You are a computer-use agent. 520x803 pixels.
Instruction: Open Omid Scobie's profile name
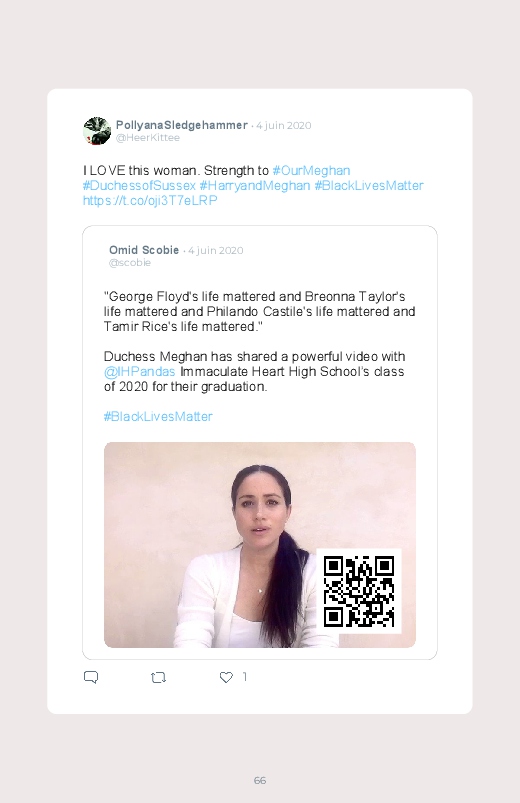pyautogui.click(x=144, y=250)
